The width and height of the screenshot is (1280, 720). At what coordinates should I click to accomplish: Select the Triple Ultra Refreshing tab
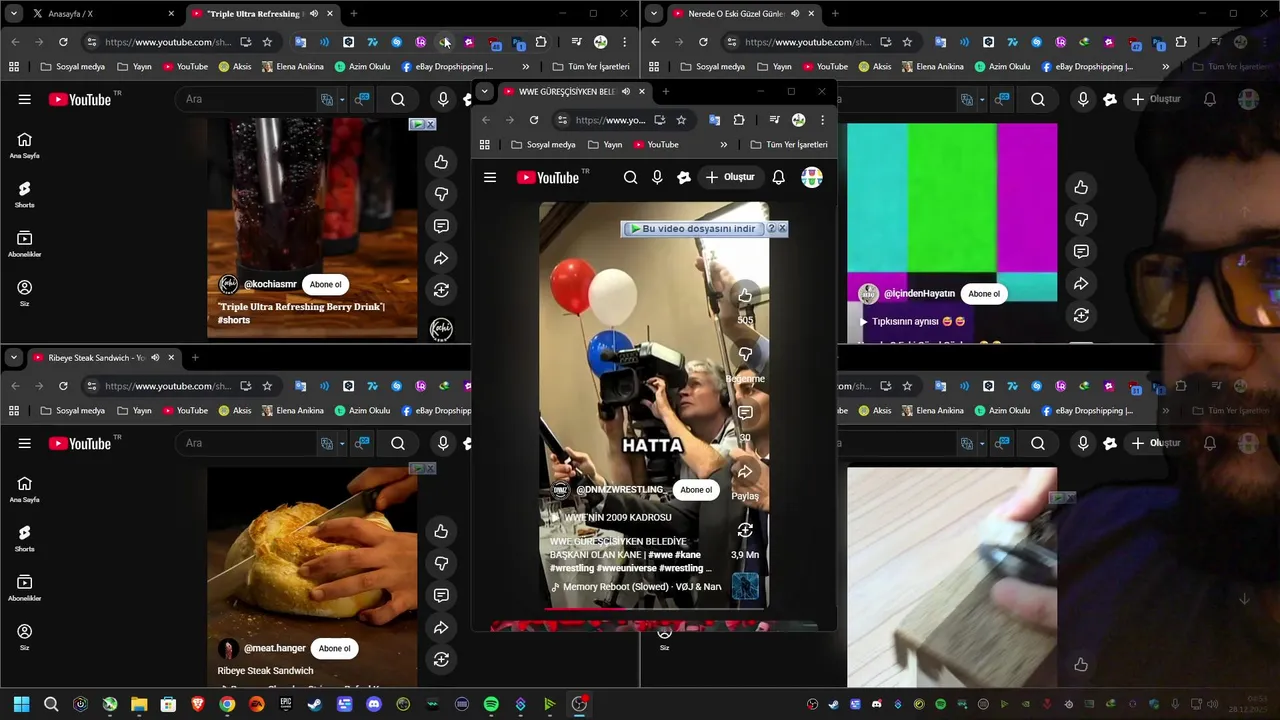click(x=262, y=14)
